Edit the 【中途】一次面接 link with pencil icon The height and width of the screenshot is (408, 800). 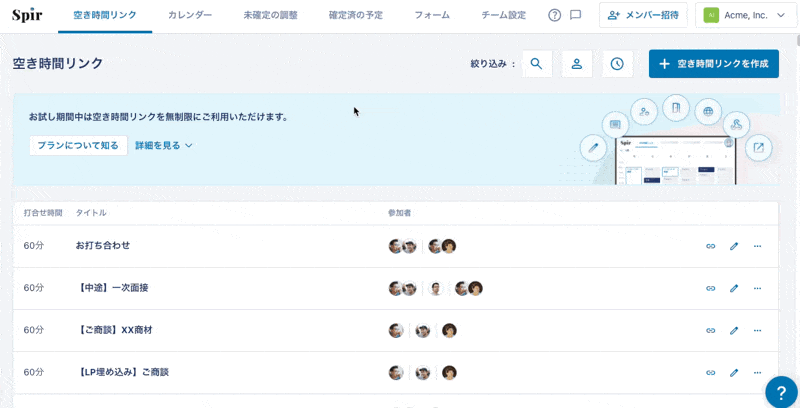[x=734, y=288]
